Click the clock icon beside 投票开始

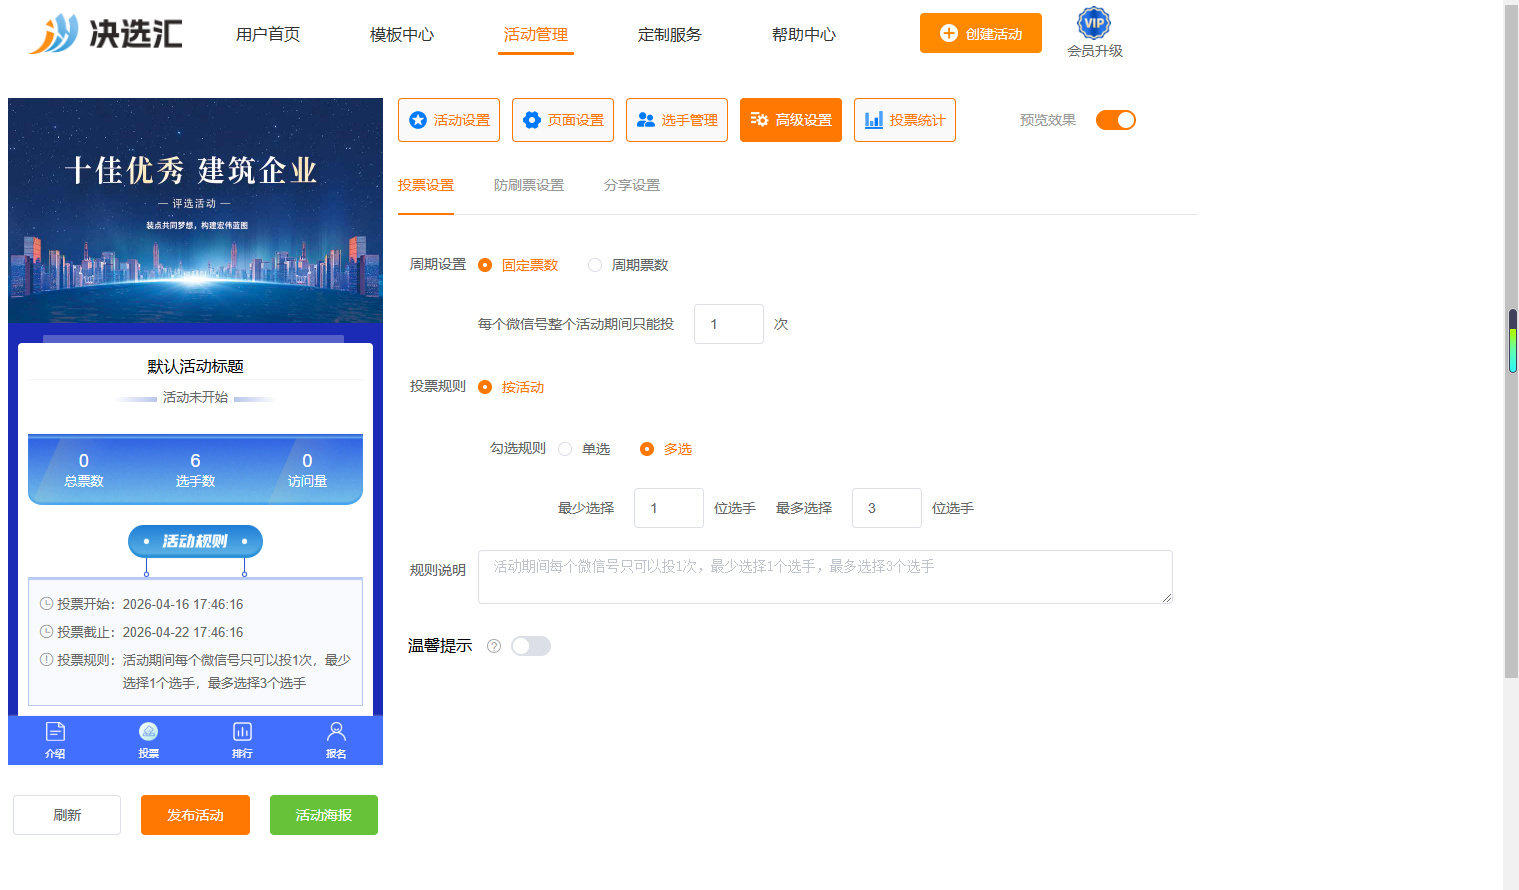pyautogui.click(x=46, y=604)
